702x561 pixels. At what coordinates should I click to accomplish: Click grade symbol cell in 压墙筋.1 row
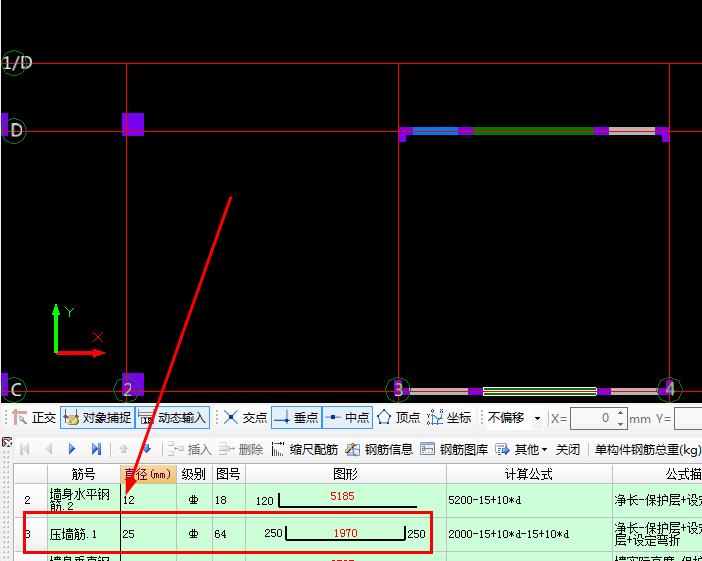coord(194,534)
